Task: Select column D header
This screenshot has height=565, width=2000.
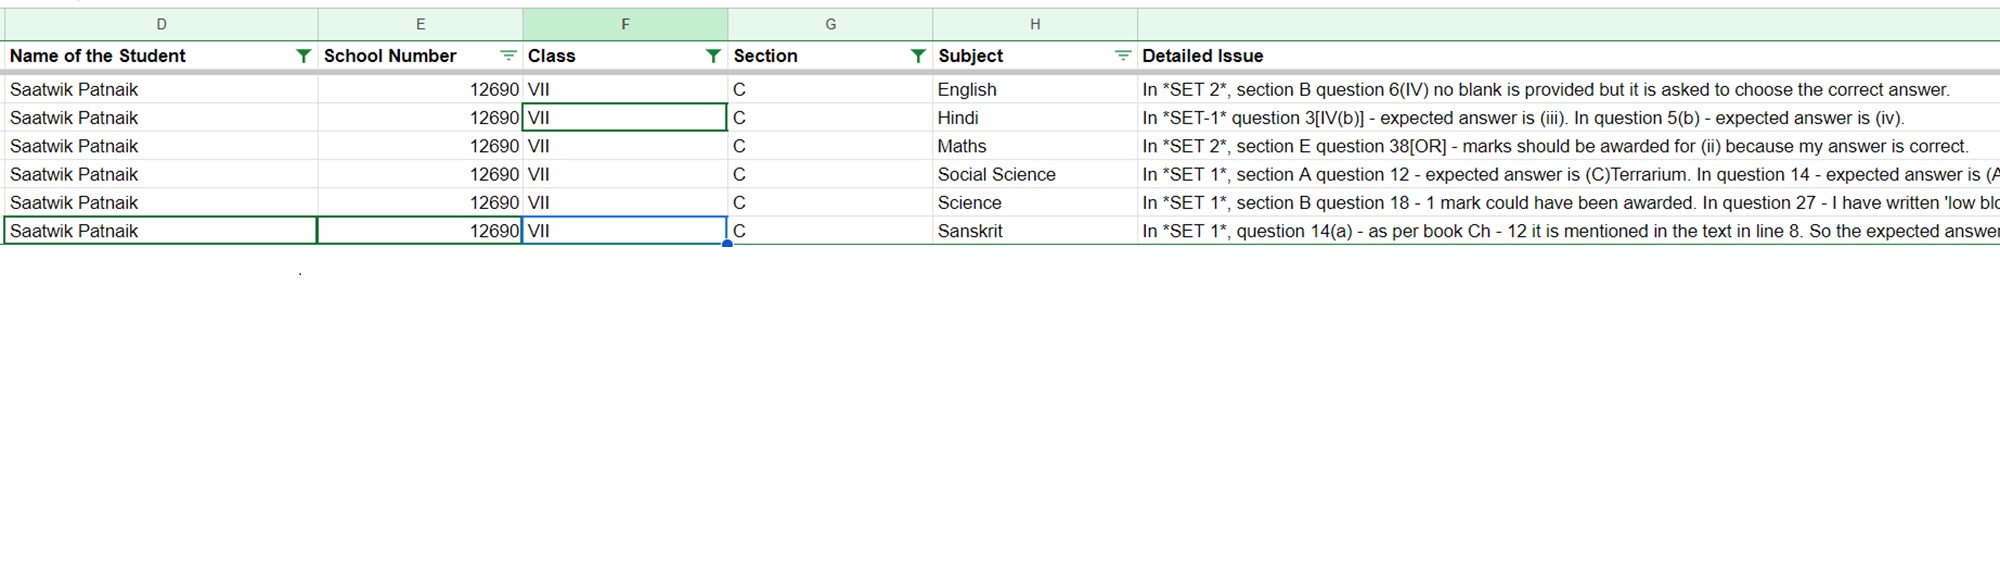Action: 161,24
